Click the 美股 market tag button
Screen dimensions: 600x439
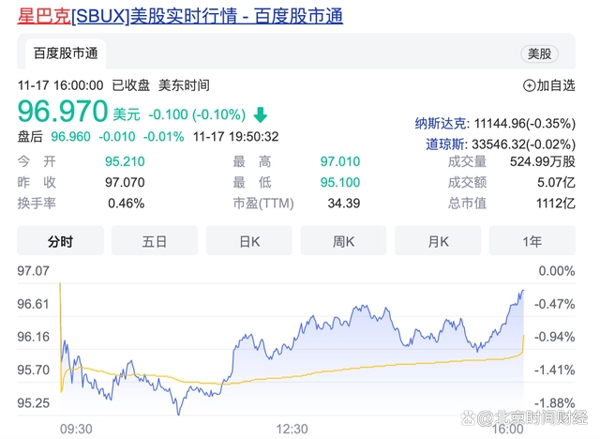(540, 54)
